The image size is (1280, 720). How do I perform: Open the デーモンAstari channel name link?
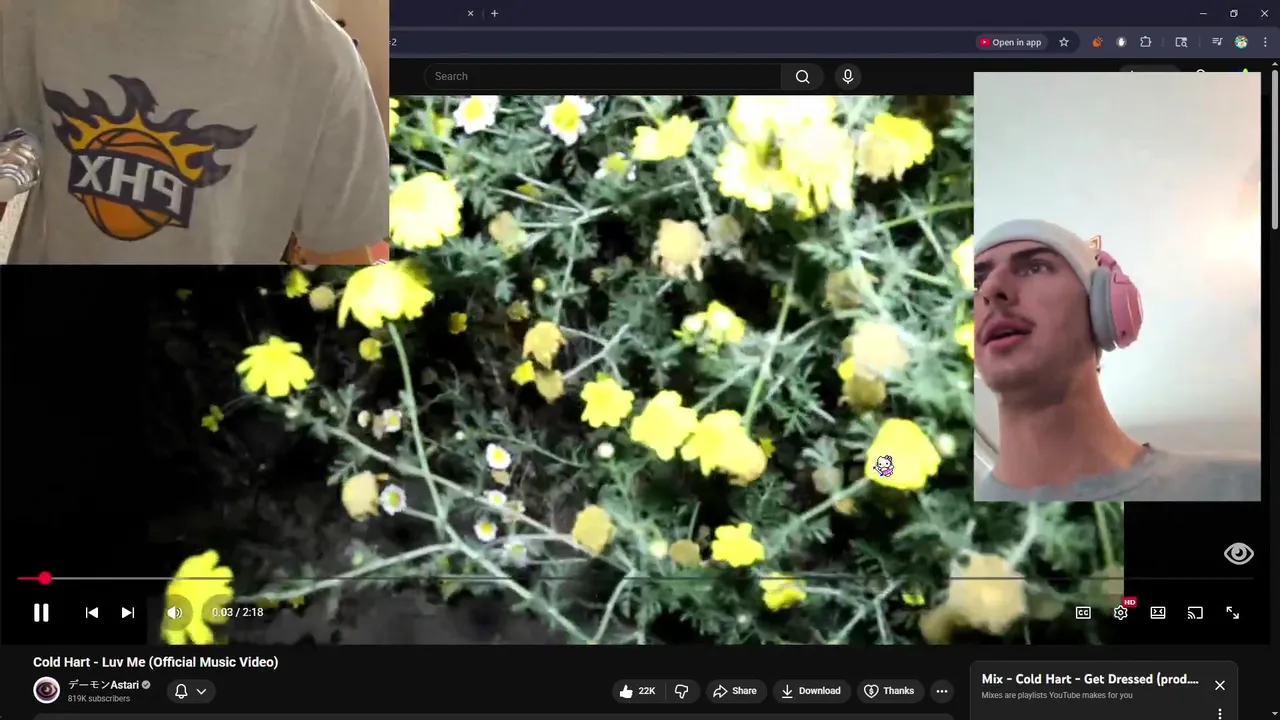pos(103,685)
